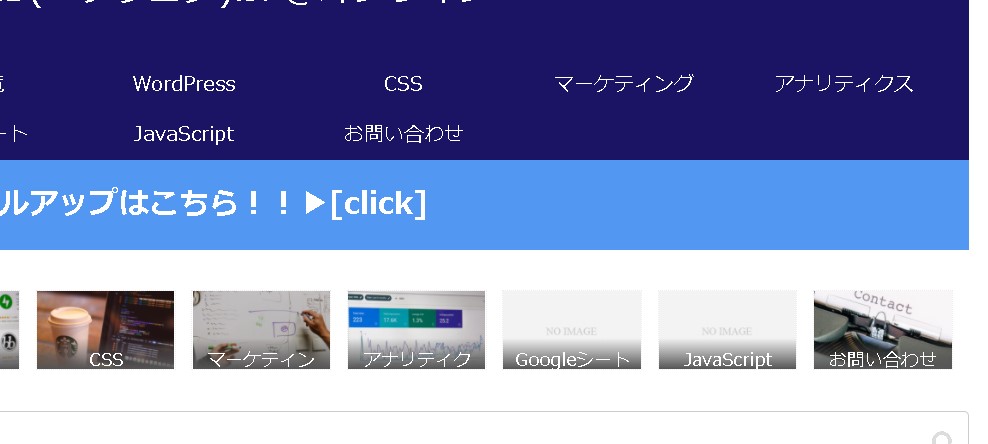Choose JavaScript in the navigation menu
The image size is (988, 444).
[x=184, y=134]
